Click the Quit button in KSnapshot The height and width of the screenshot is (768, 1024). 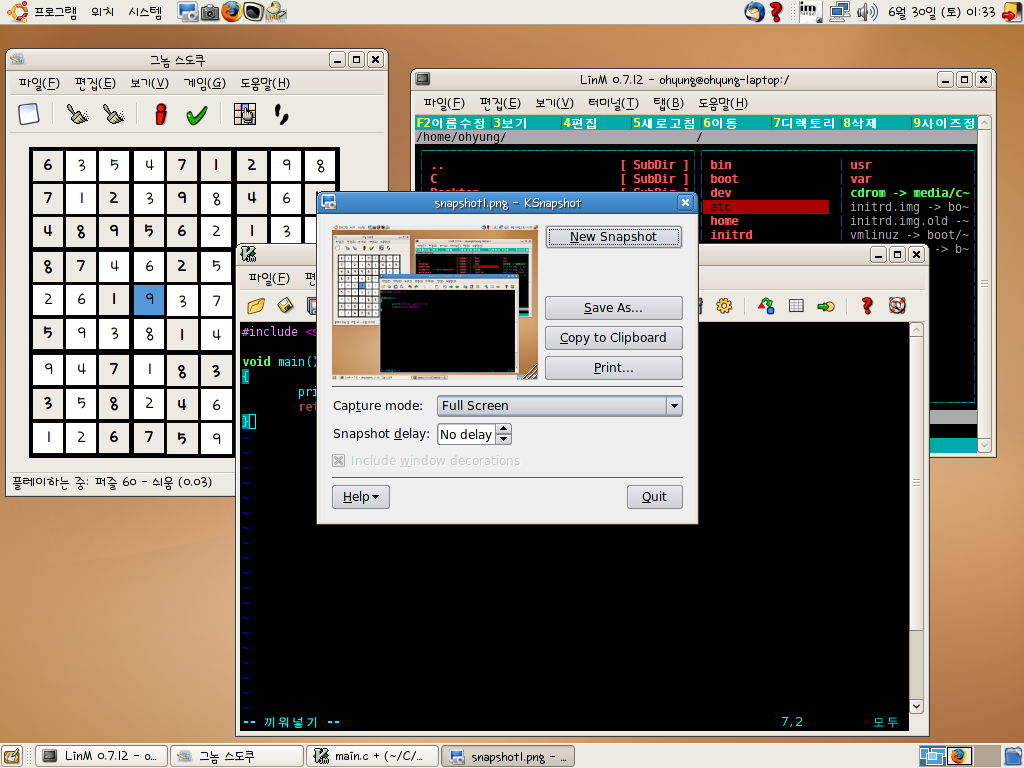pyautogui.click(x=654, y=497)
